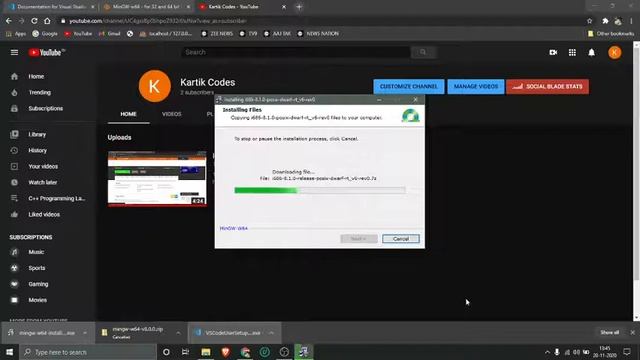Expand options for mingw-w64-install.exe download

(x=84, y=333)
